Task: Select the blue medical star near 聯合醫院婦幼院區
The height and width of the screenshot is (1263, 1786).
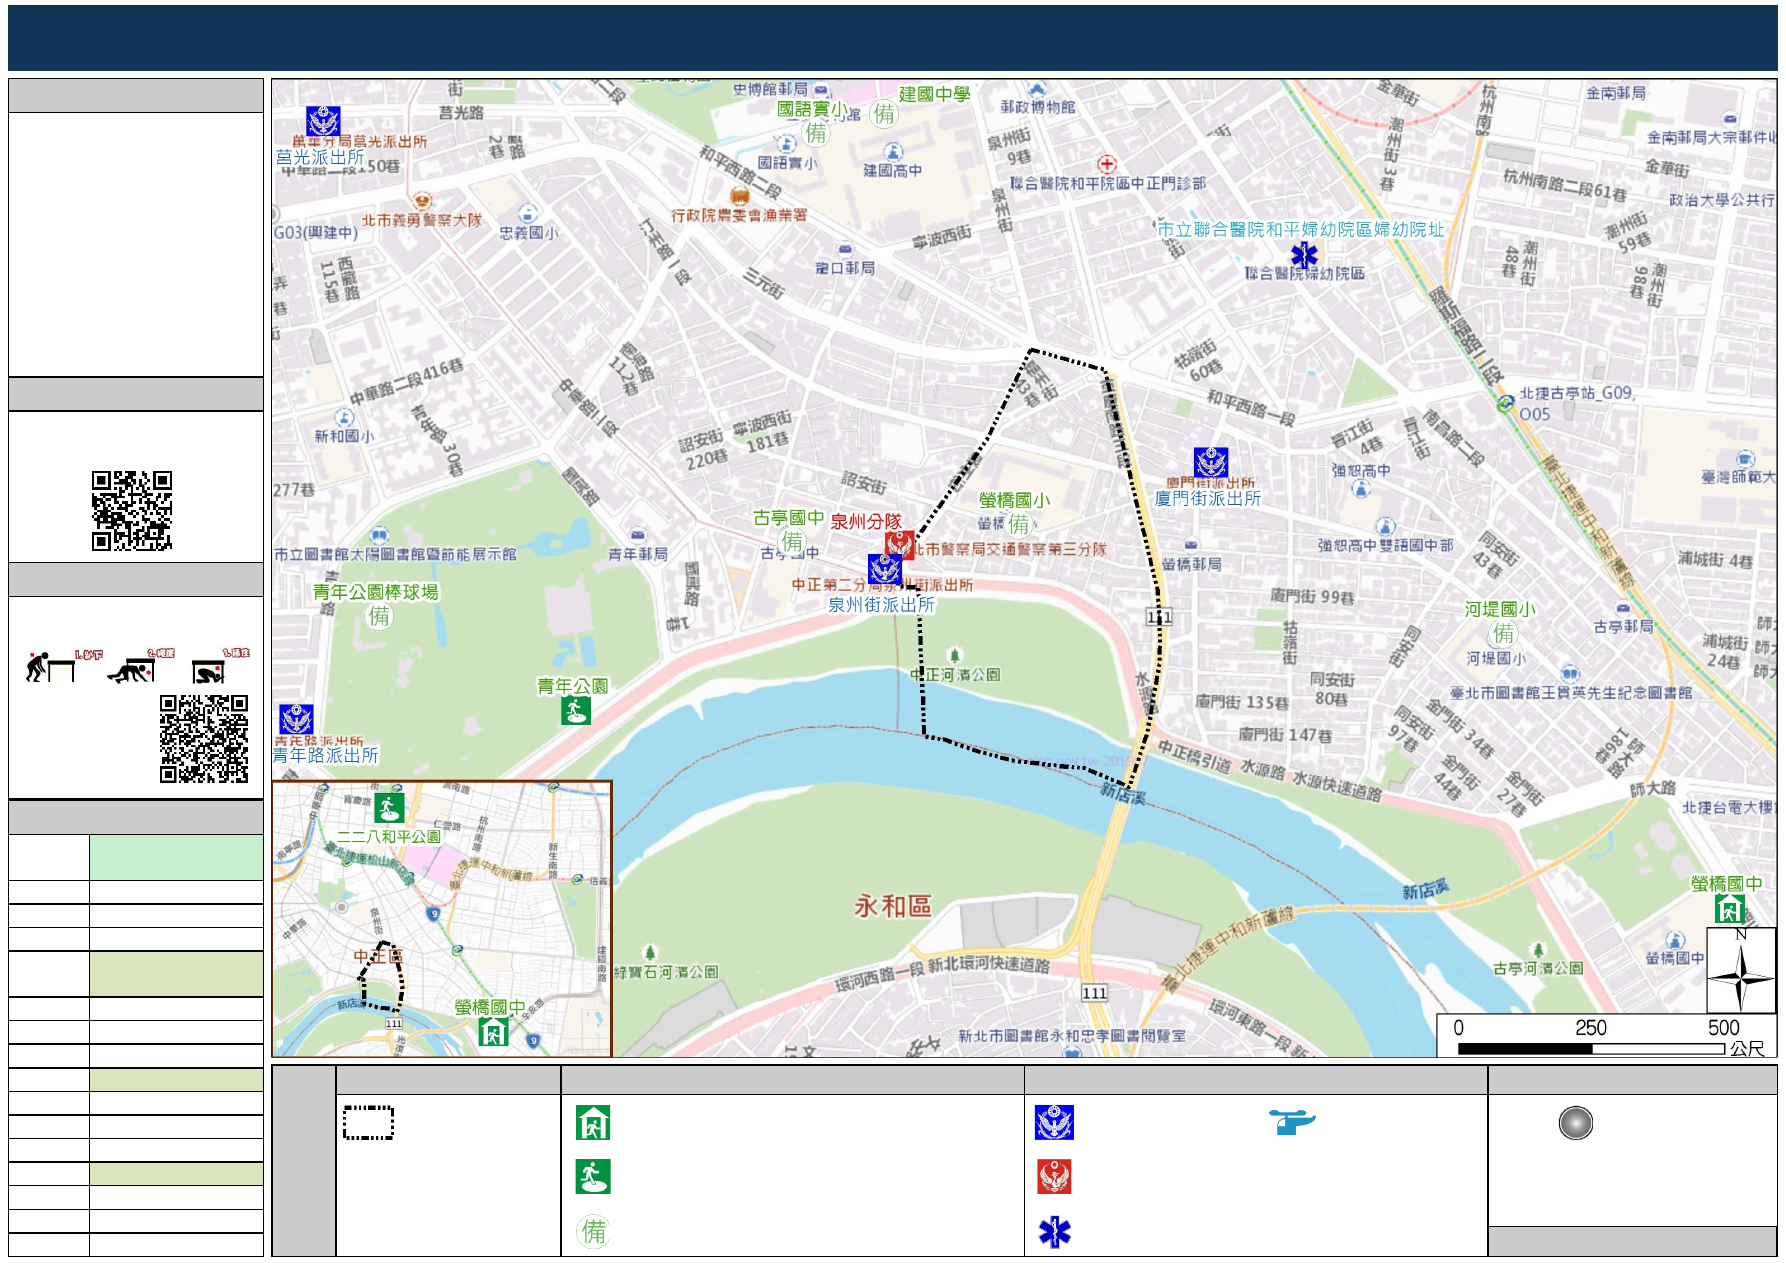Action: 1304,255
